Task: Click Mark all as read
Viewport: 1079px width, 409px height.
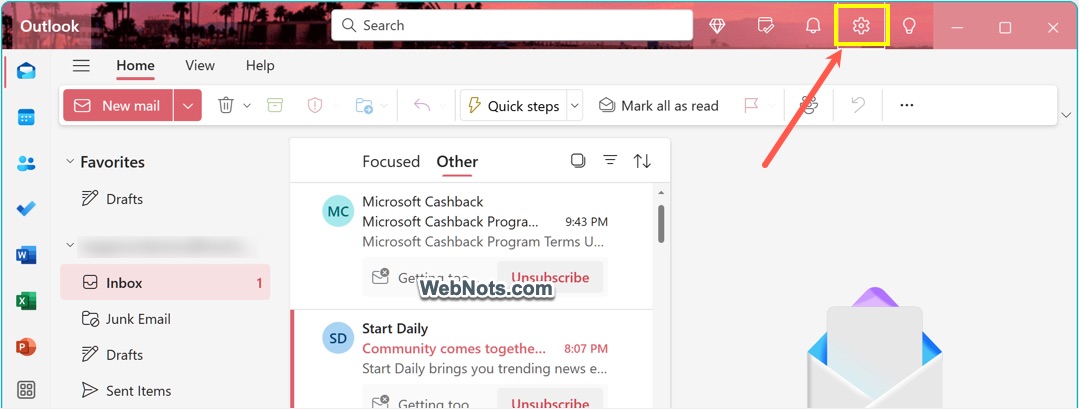Action: [659, 105]
